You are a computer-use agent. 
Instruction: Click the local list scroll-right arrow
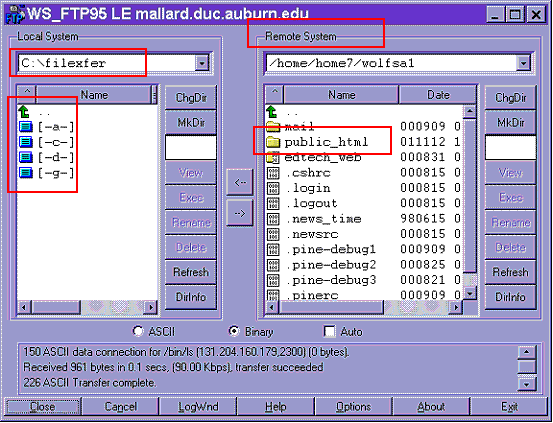click(x=151, y=307)
